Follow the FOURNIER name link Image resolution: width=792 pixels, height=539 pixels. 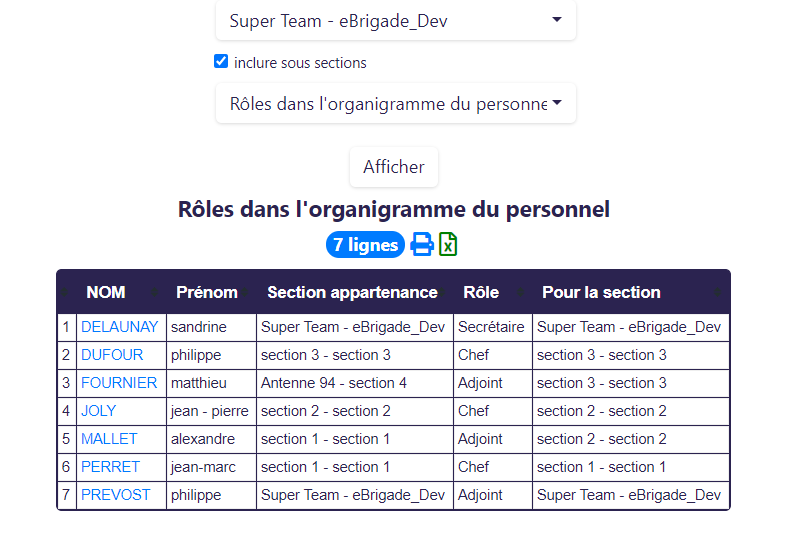(119, 383)
